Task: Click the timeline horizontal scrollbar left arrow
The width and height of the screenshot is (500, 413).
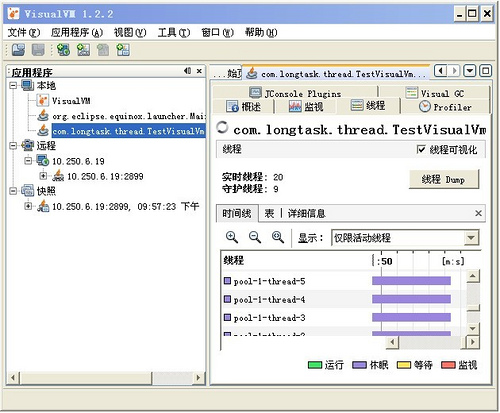Action: (392, 342)
